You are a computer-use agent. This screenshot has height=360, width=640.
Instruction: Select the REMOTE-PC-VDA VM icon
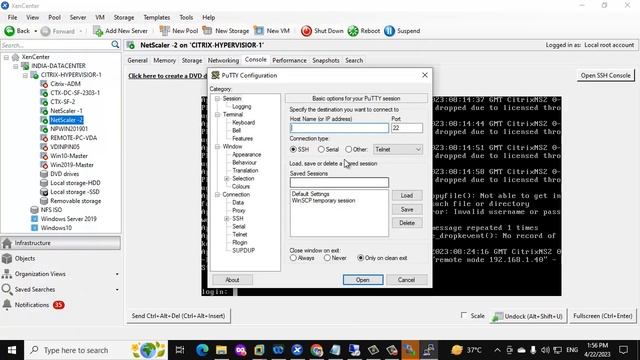point(44,138)
